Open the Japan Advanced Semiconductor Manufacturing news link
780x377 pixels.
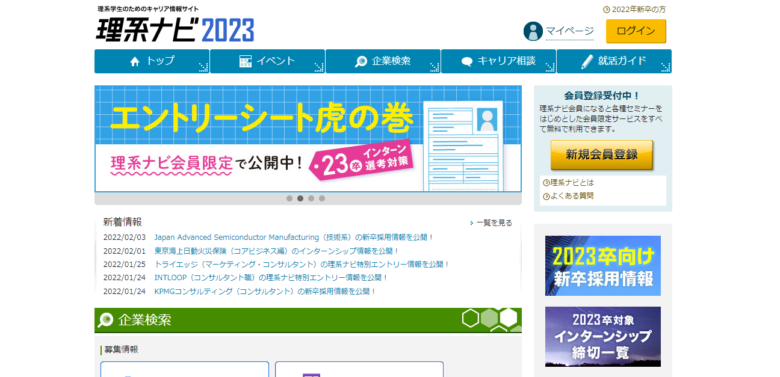(x=294, y=237)
